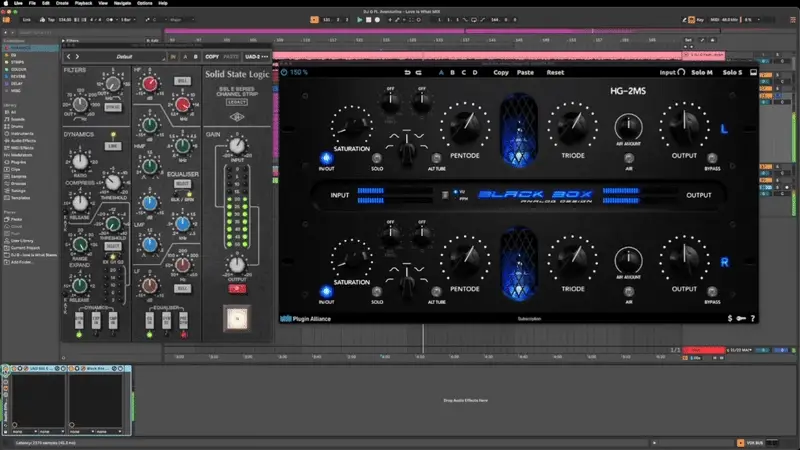800x450 pixels.
Task: Click Black Box UI scale 150% icon
Action: pyautogui.click(x=285, y=72)
